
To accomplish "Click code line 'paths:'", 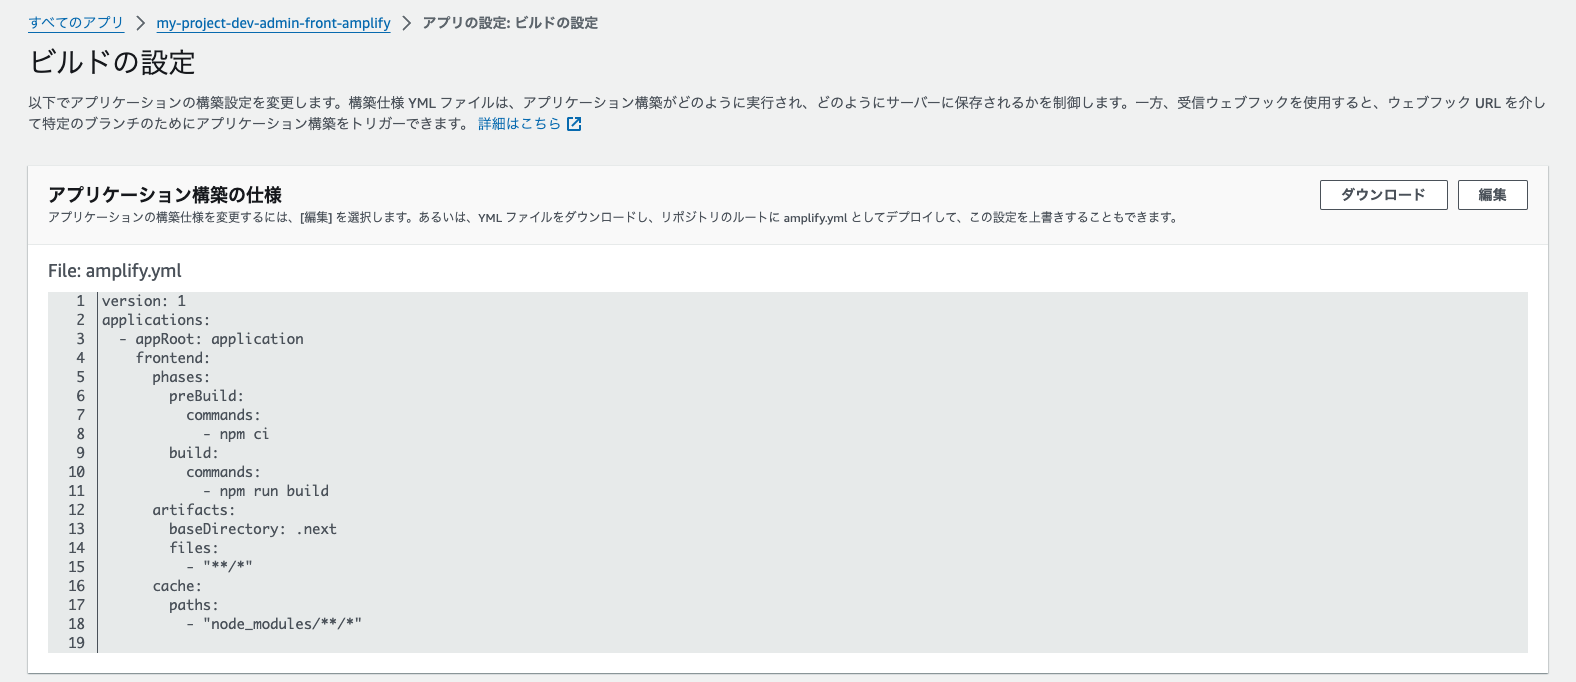I will click(194, 605).
